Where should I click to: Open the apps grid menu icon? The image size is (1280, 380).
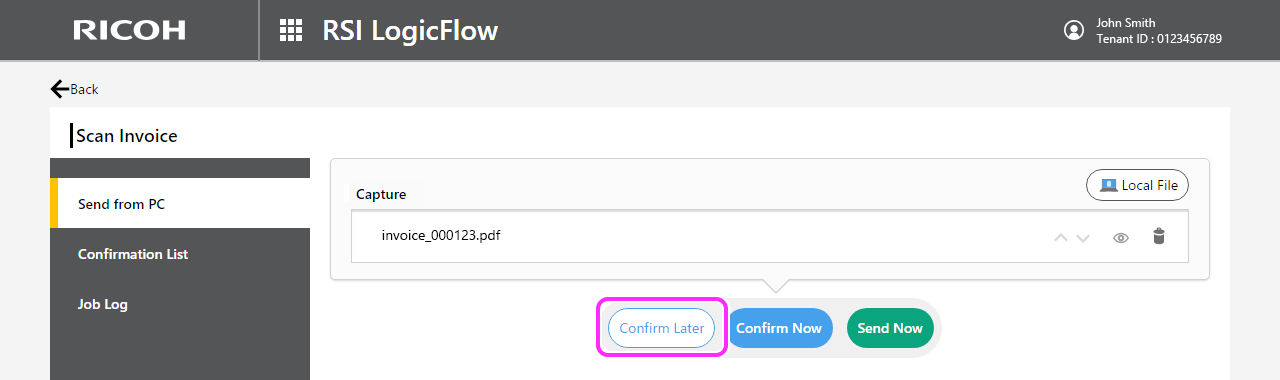tap(291, 30)
